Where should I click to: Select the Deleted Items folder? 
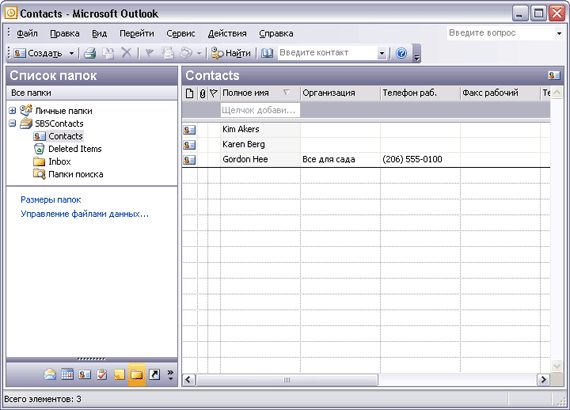[75, 149]
